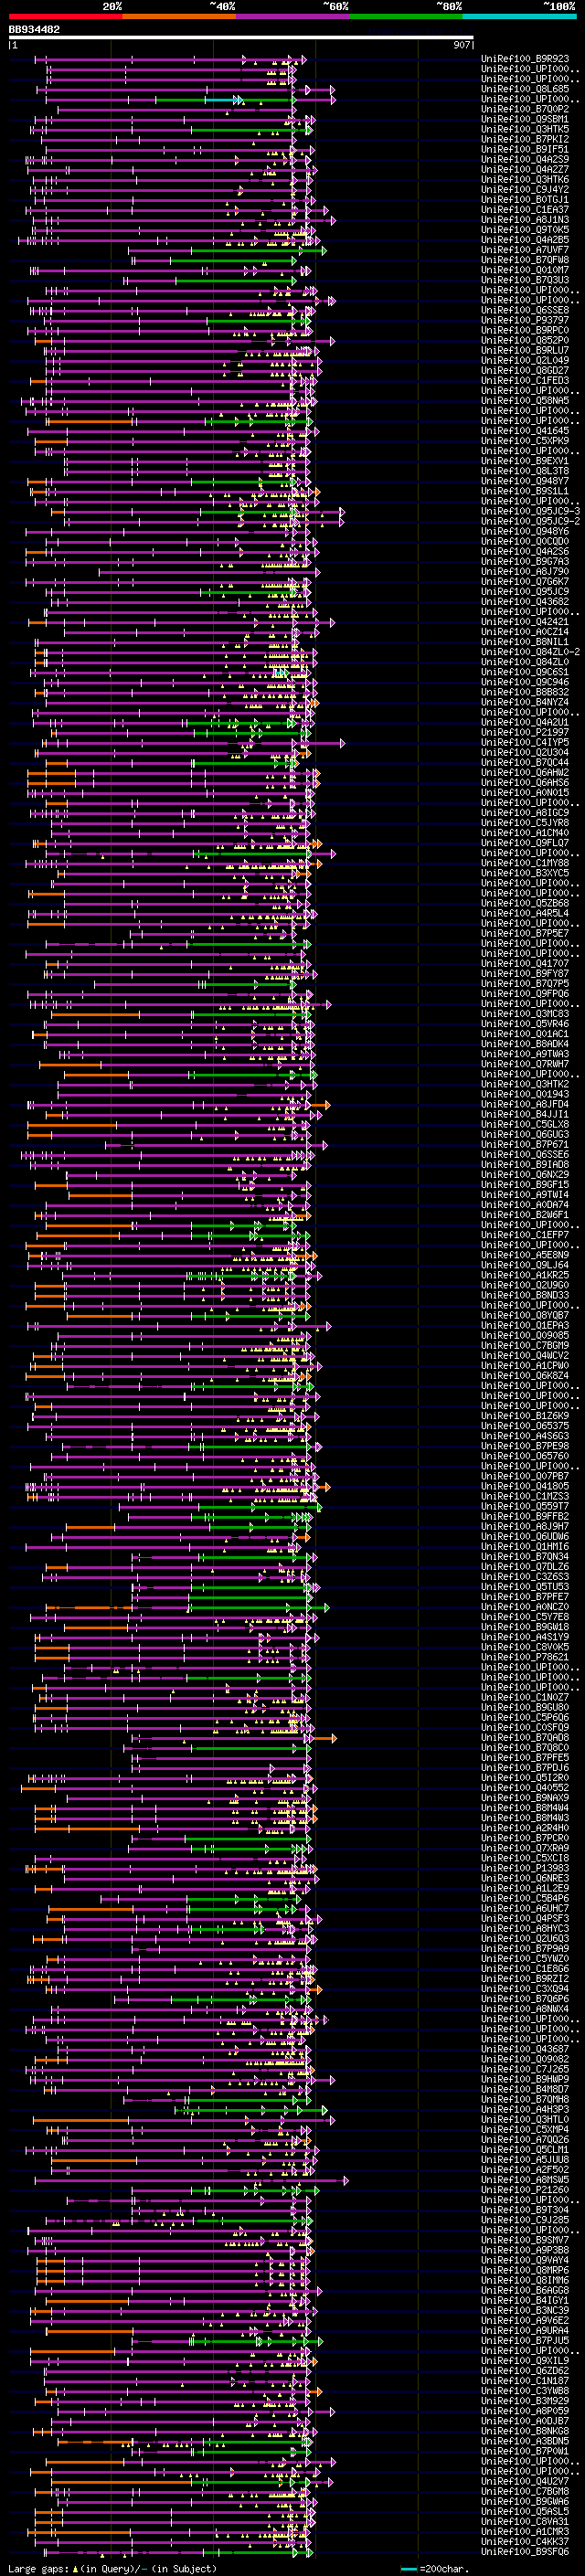Select the UniRef100_O65375 row label

tap(525, 1426)
